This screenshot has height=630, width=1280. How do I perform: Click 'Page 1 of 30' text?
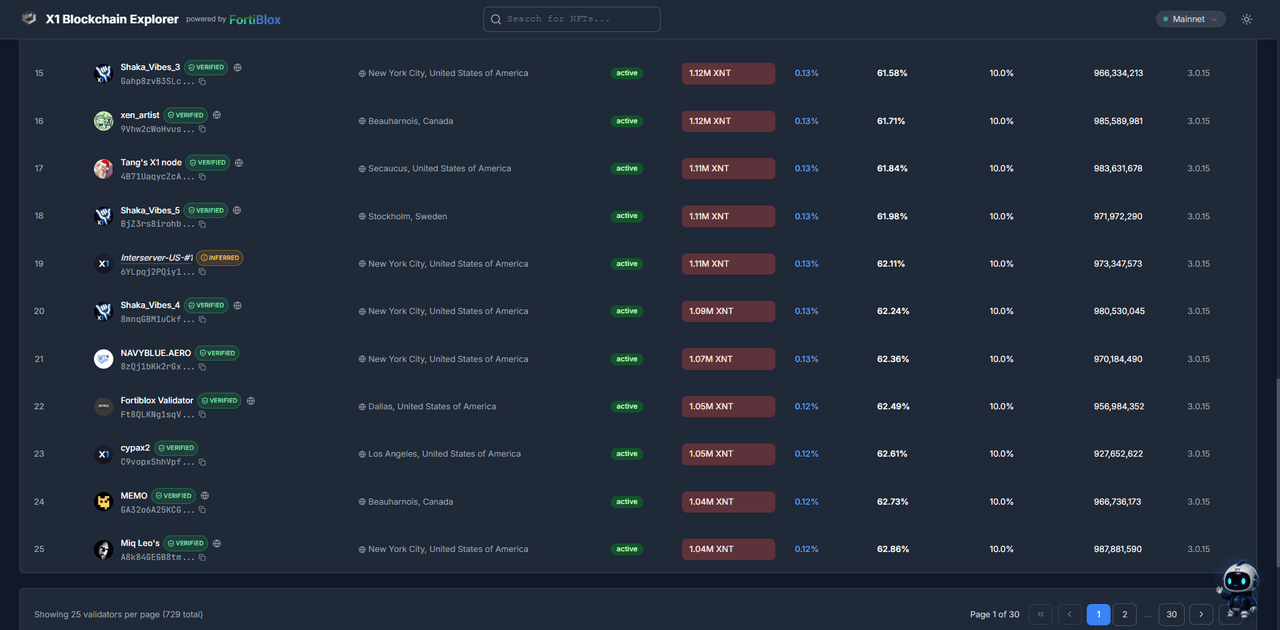pyautogui.click(x=995, y=614)
